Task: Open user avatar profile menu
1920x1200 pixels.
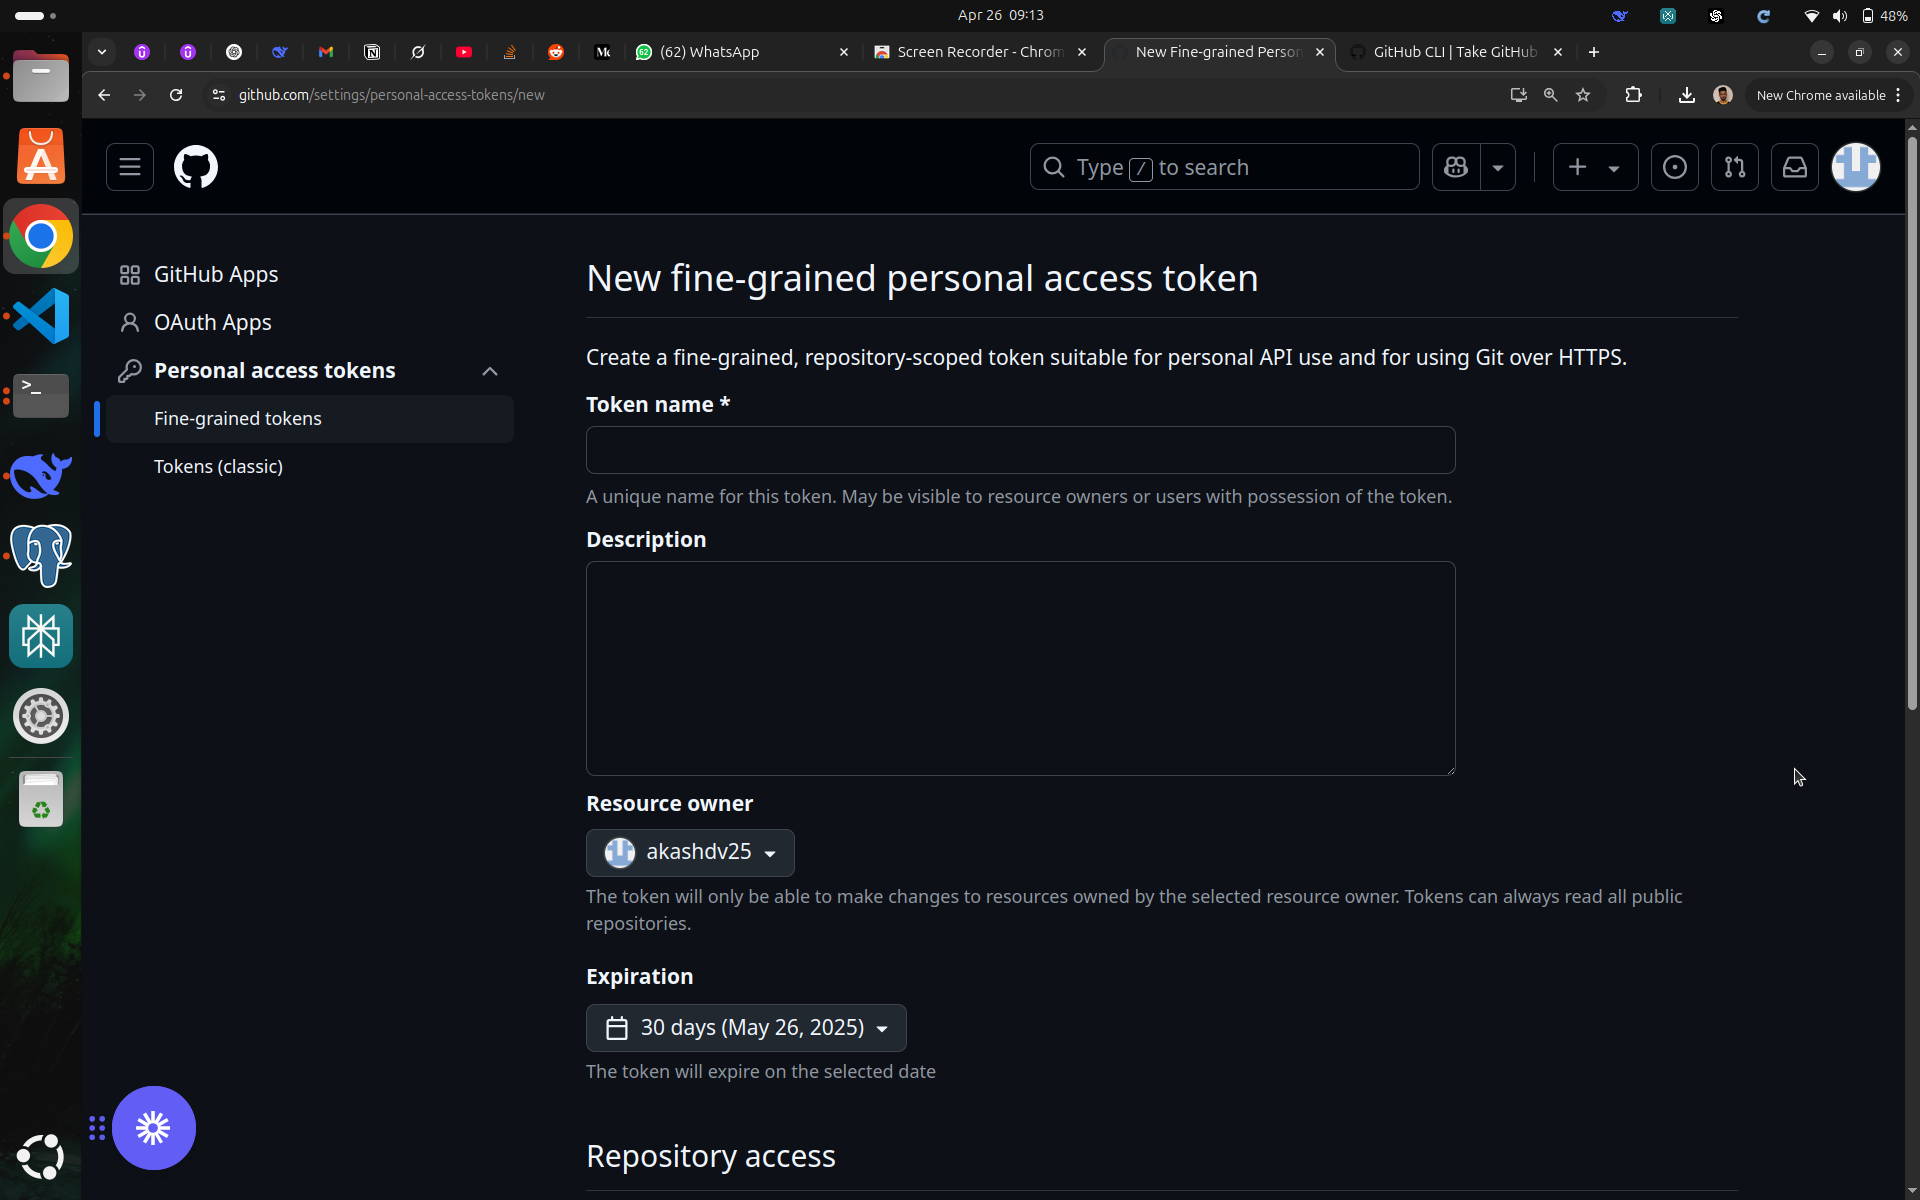Action: coord(1856,167)
